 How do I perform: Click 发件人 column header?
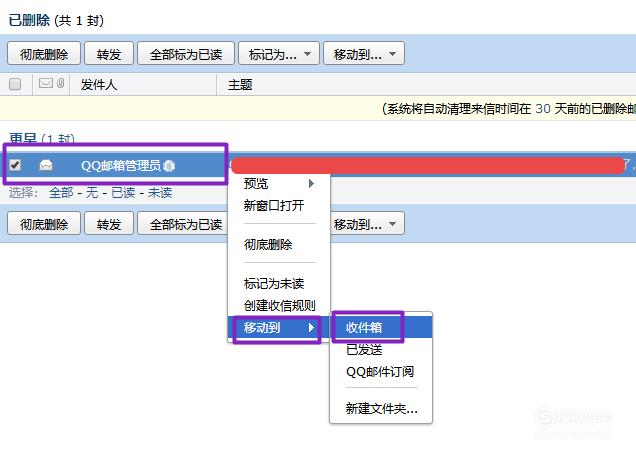99,85
